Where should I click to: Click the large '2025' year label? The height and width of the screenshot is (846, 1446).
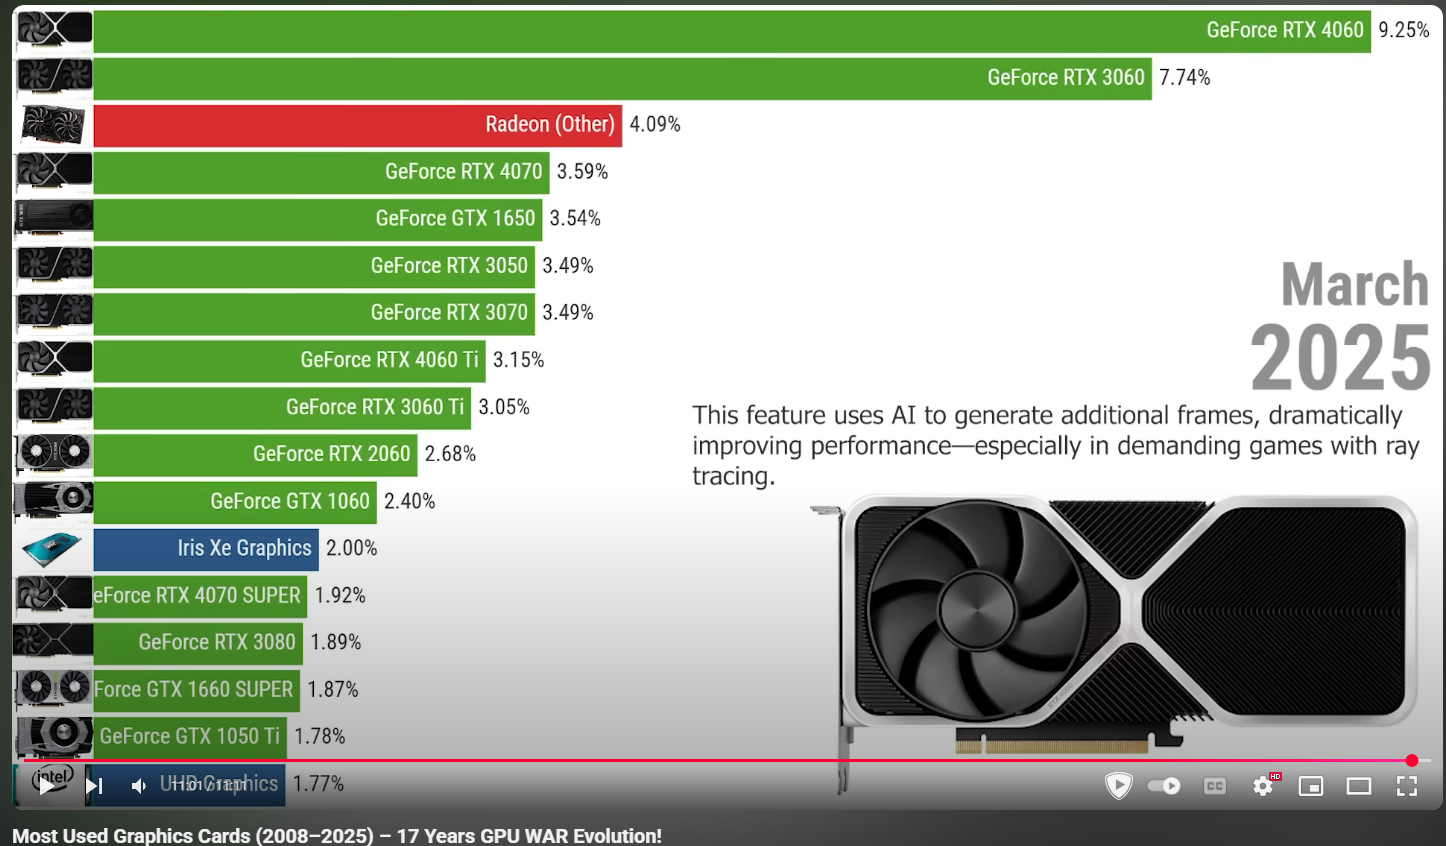click(1340, 358)
